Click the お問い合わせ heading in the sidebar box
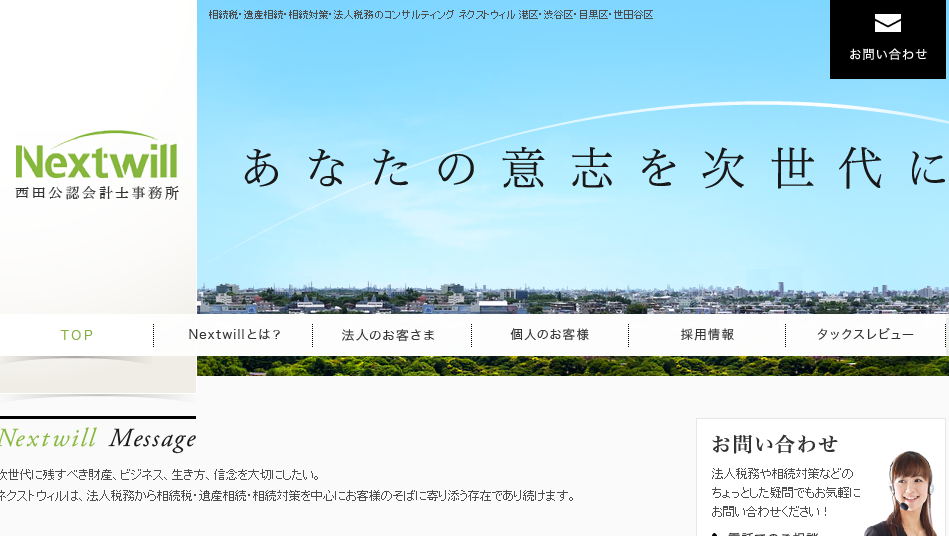 [x=774, y=444]
